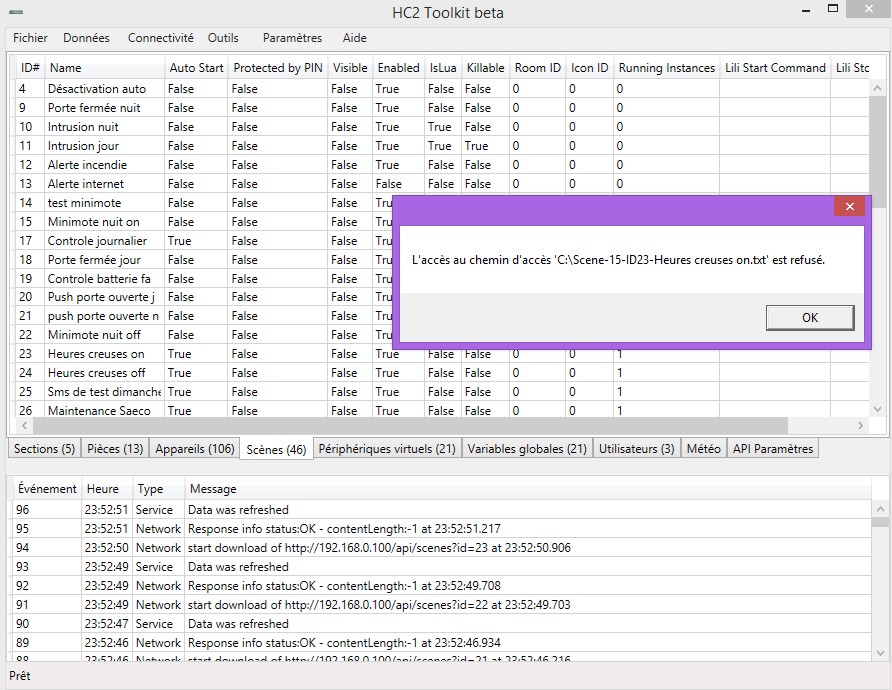The height and width of the screenshot is (690, 892).
Task: Select log event 94 download of scene id=23
Action: [x=443, y=548]
